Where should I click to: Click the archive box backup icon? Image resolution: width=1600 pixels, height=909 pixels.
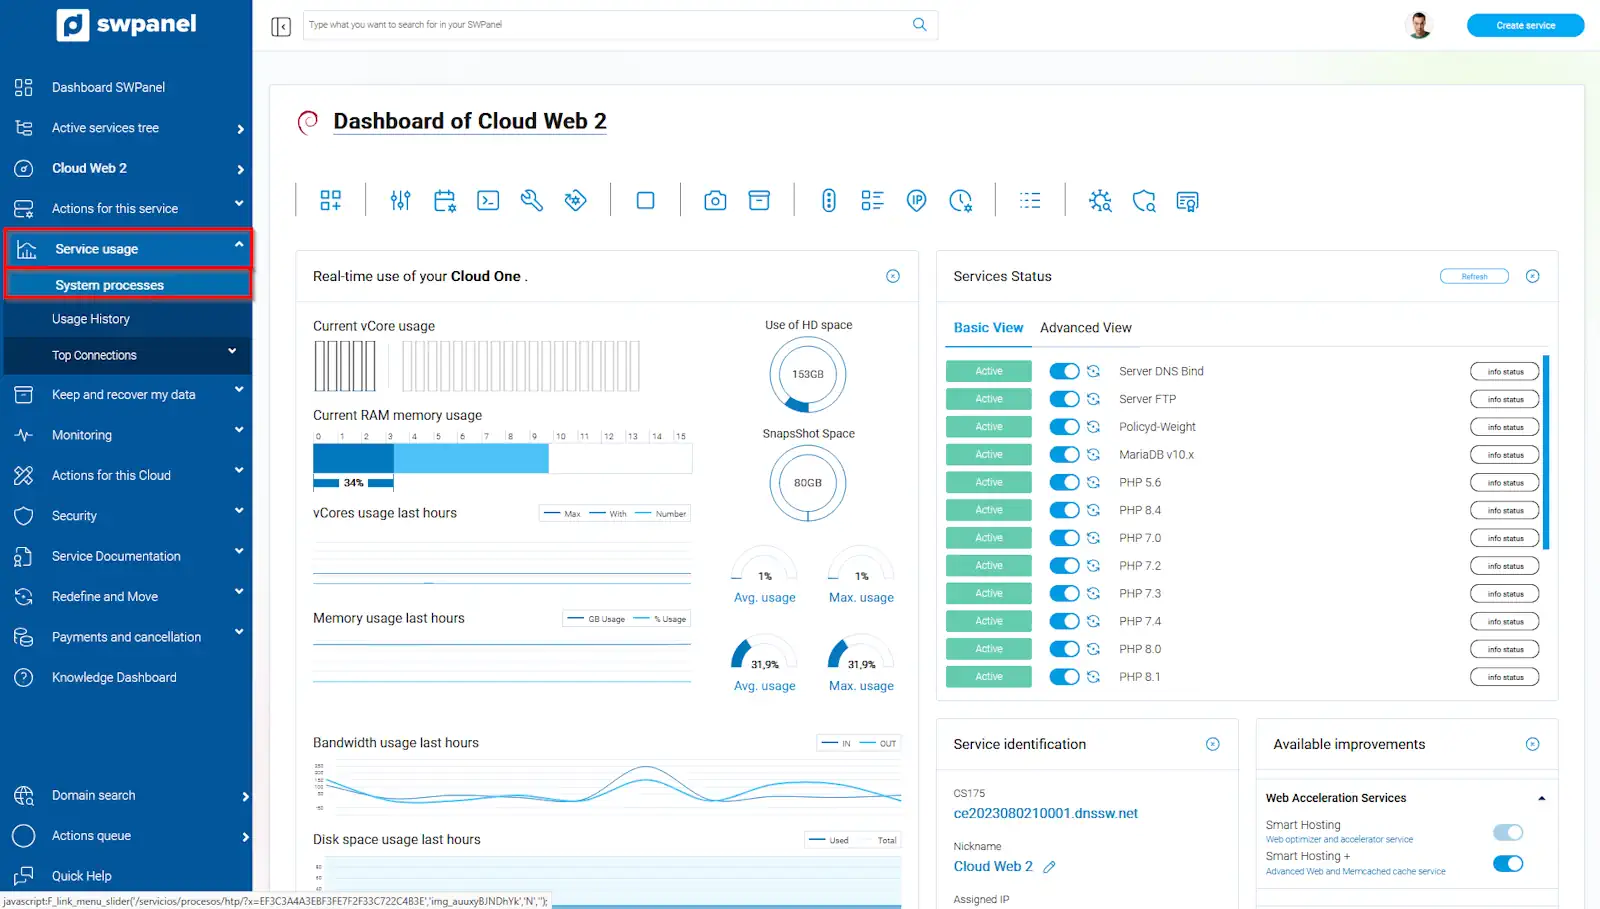pyautogui.click(x=760, y=201)
